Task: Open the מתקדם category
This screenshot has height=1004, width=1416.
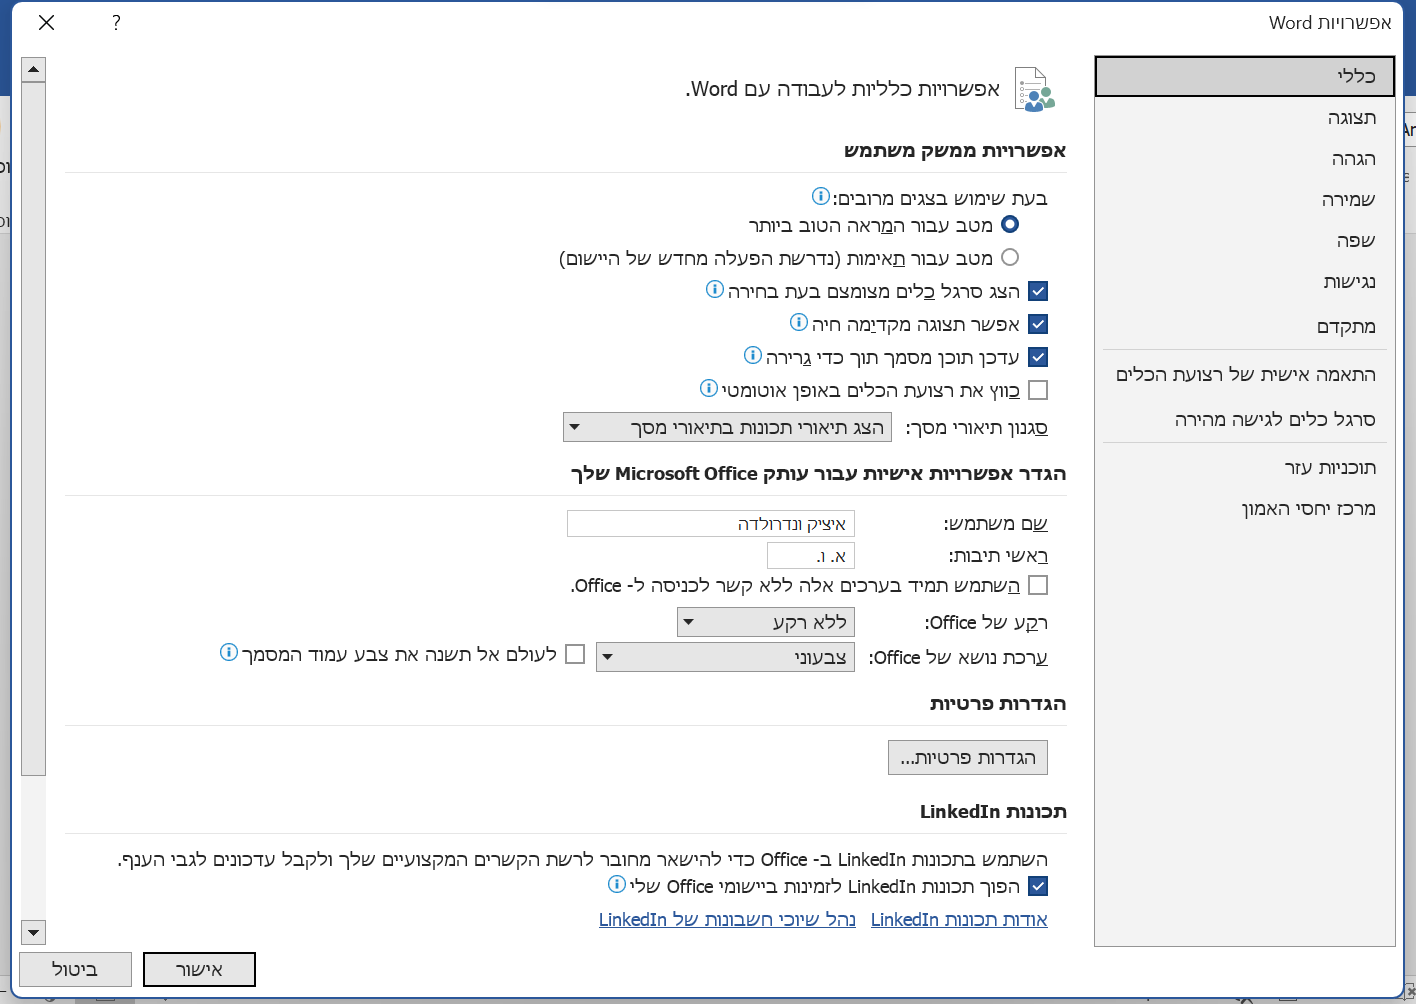Action: 1245,326
